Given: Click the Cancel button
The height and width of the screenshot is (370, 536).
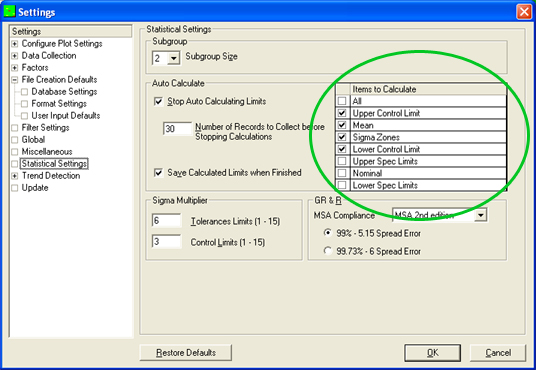Looking at the screenshot, I should tap(498, 353).
